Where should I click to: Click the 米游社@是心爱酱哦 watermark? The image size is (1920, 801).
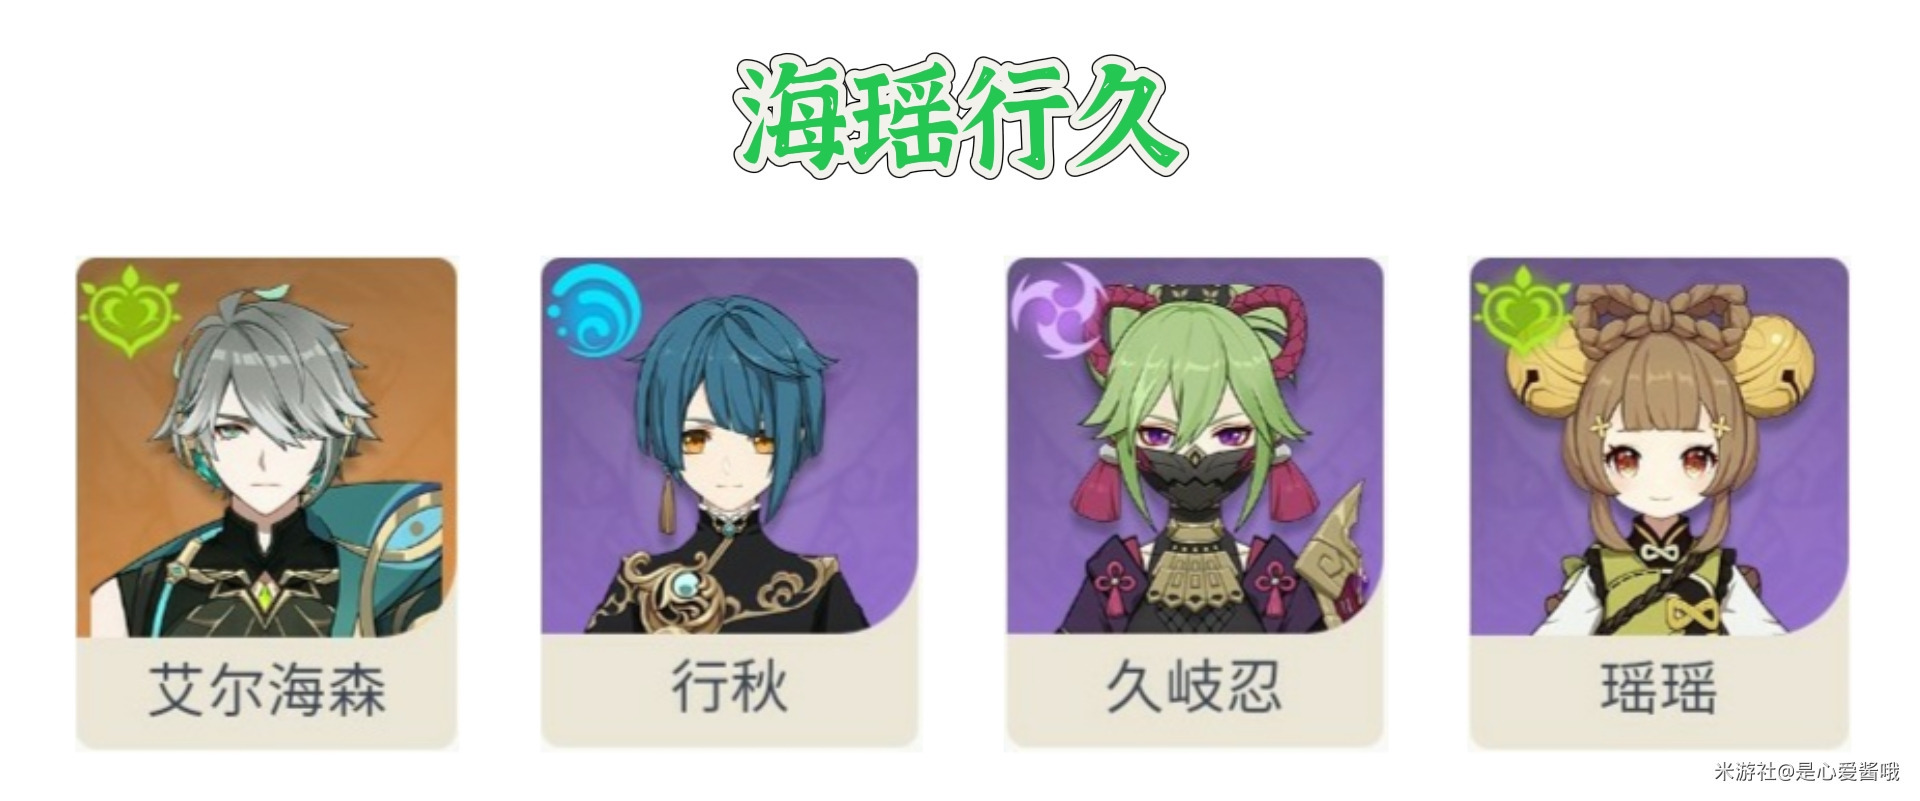tap(1806, 771)
